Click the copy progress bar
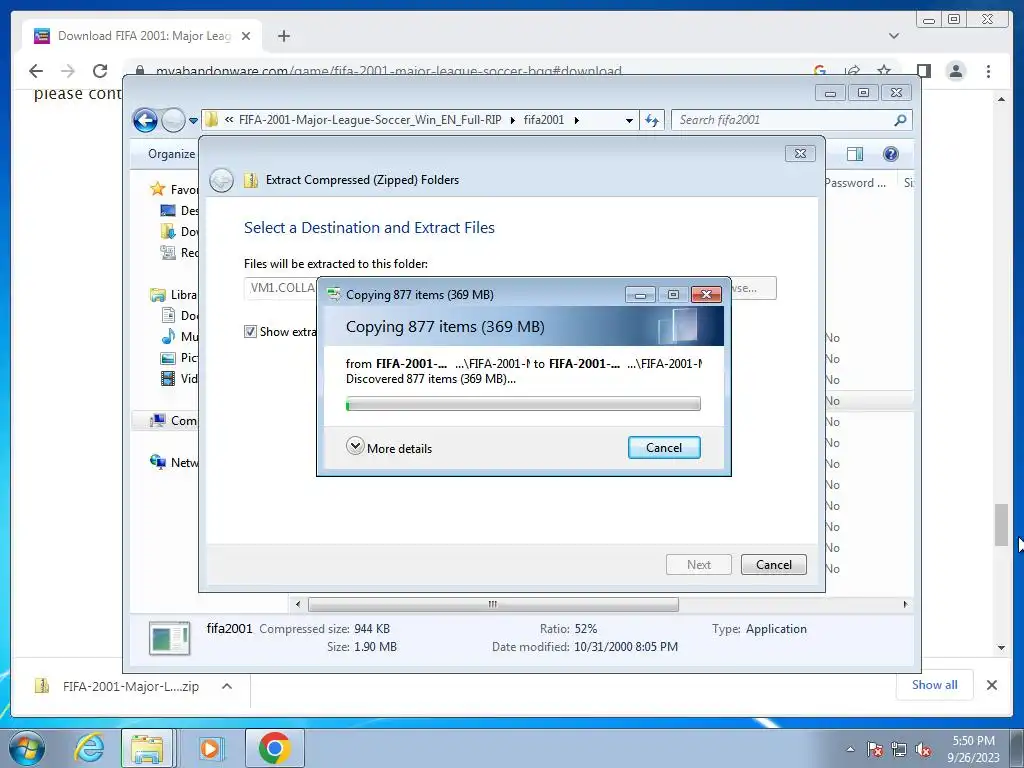Viewport: 1024px width, 768px height. click(522, 404)
